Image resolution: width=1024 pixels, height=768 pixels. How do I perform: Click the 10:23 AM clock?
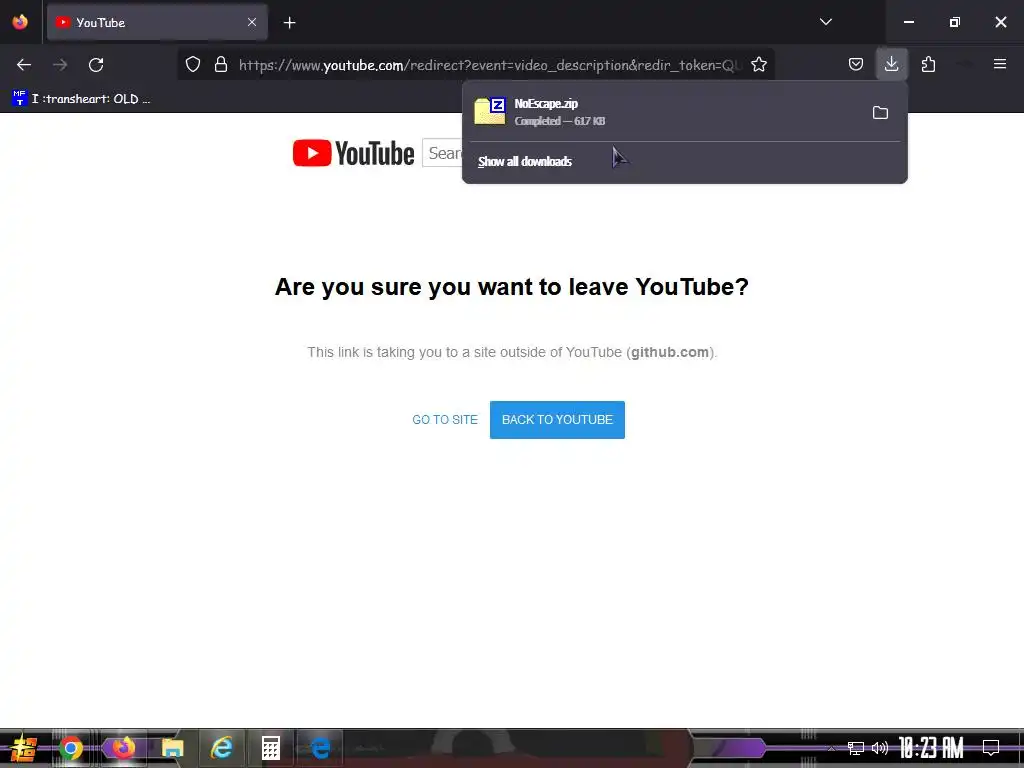(931, 748)
